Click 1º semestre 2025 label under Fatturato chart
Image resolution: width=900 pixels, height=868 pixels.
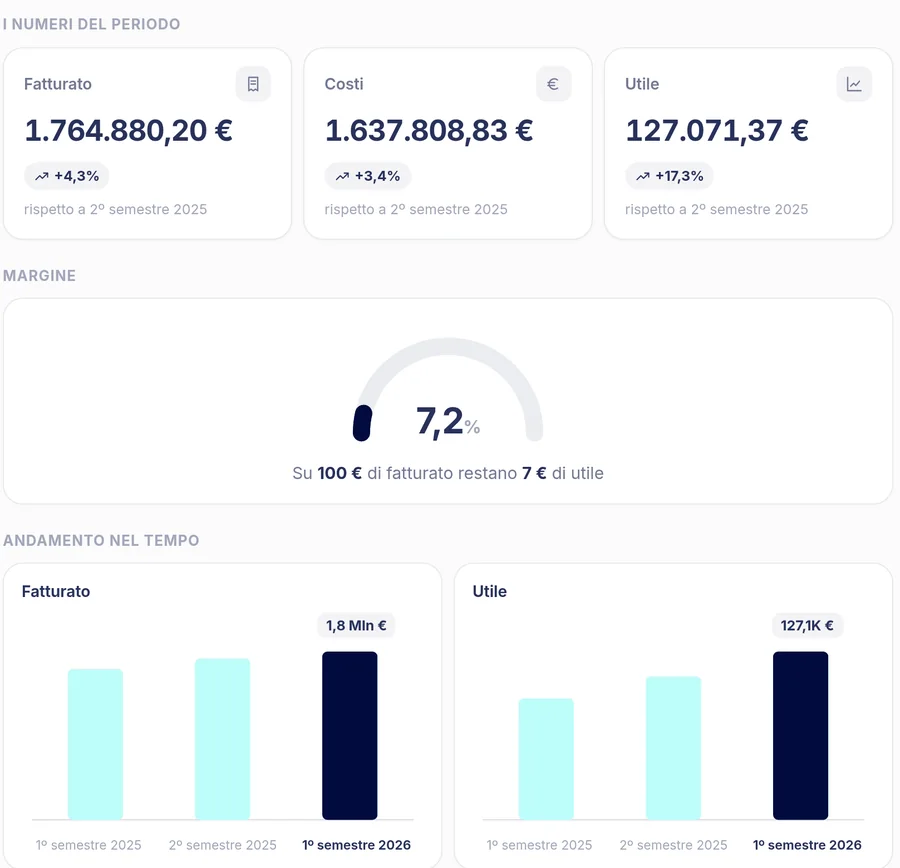click(x=88, y=845)
